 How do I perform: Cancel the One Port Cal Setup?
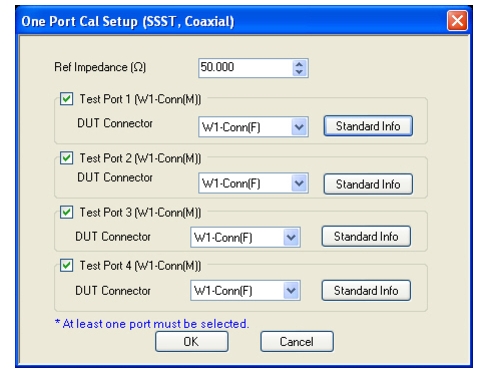[297, 341]
